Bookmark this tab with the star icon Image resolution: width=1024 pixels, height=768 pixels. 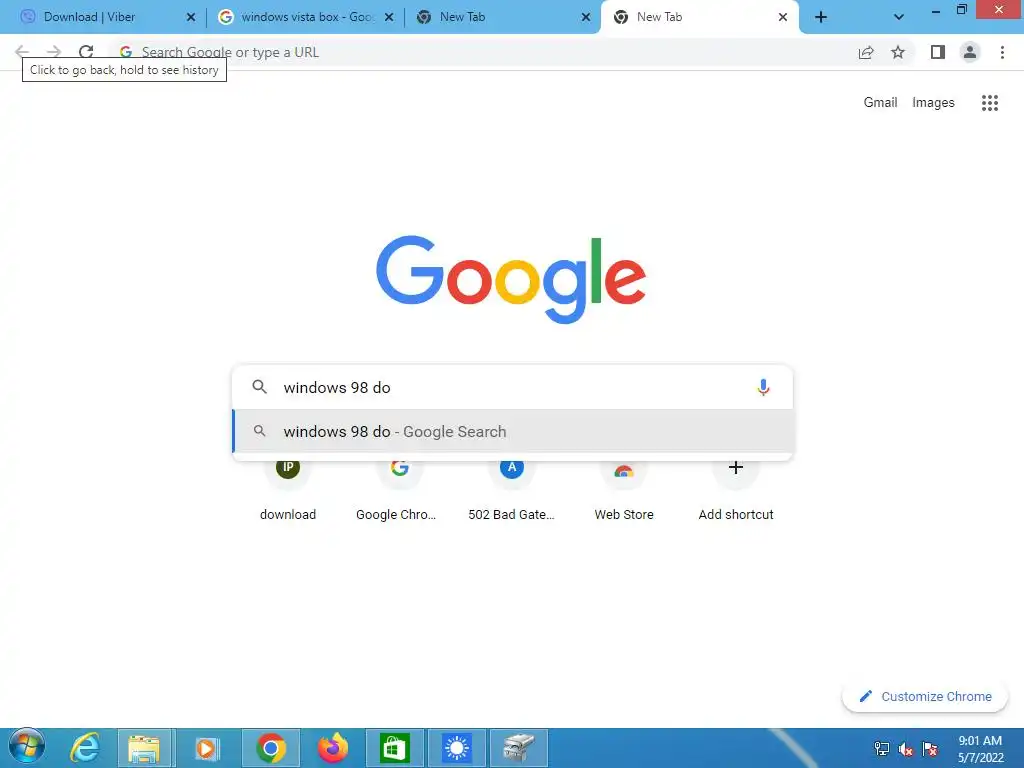click(898, 52)
